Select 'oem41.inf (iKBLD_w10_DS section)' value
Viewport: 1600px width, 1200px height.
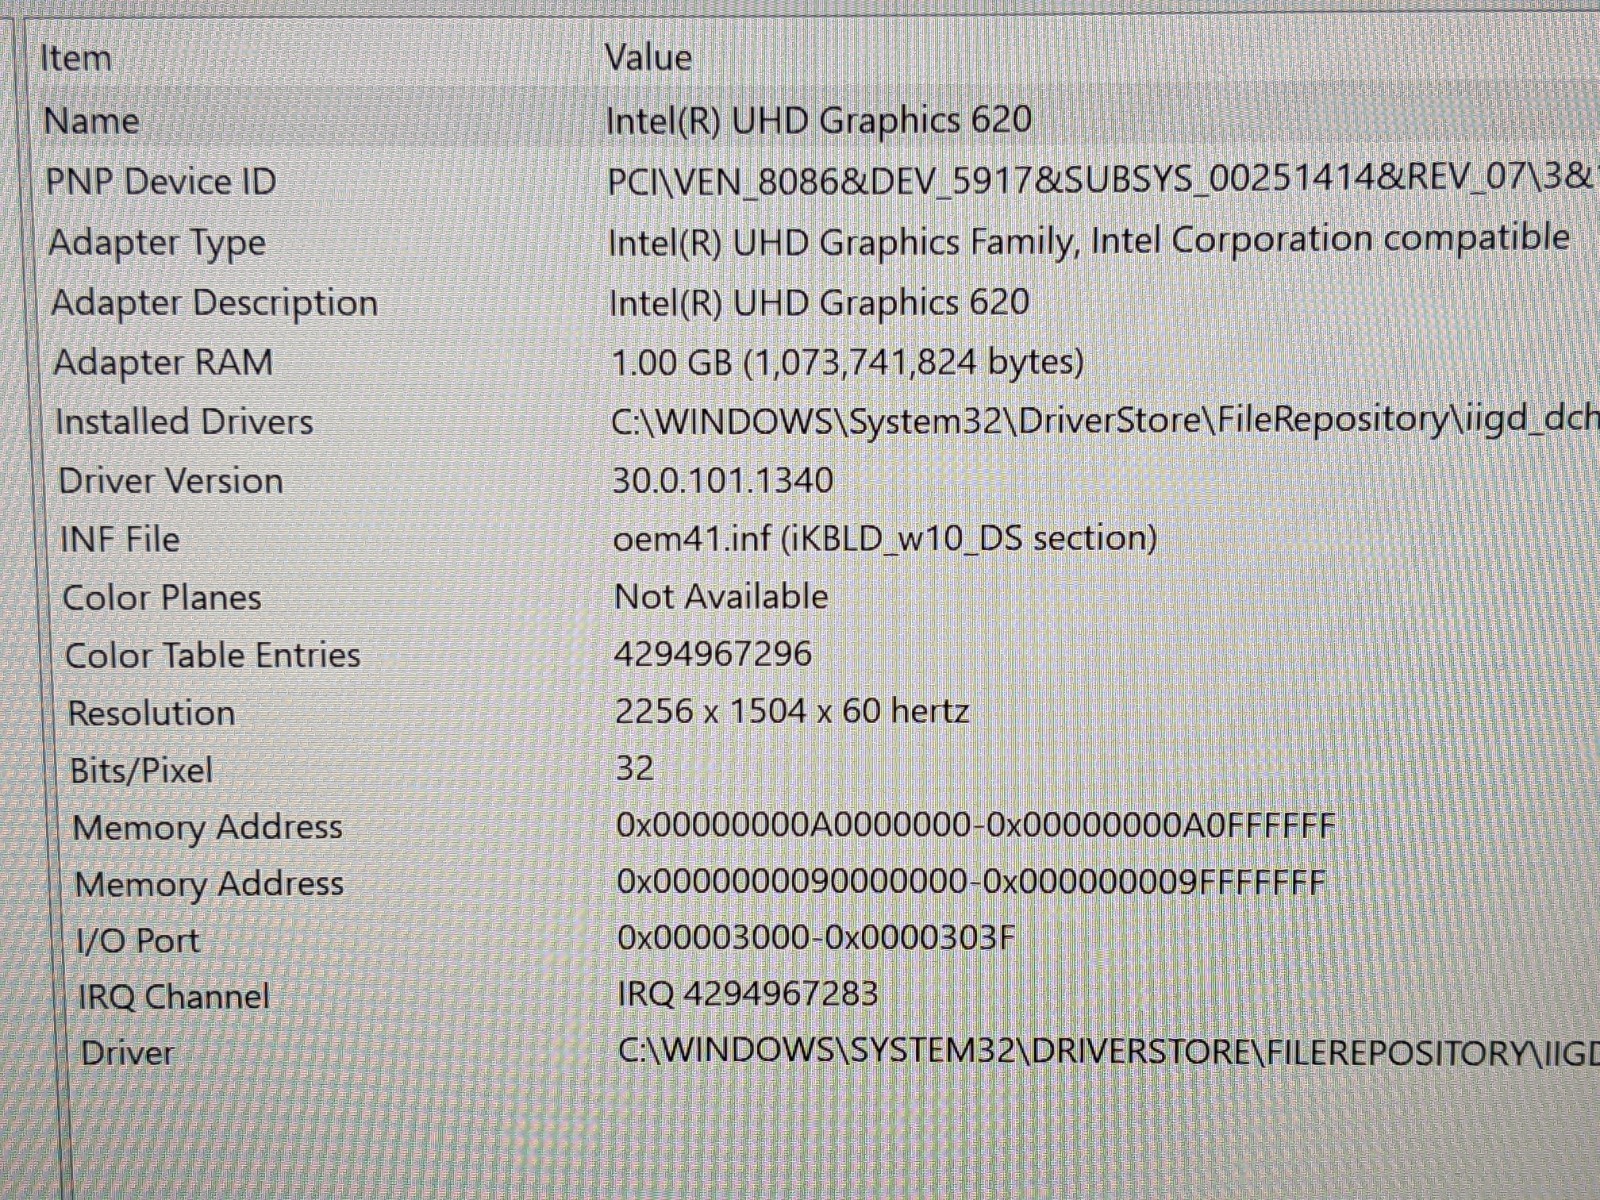885,538
